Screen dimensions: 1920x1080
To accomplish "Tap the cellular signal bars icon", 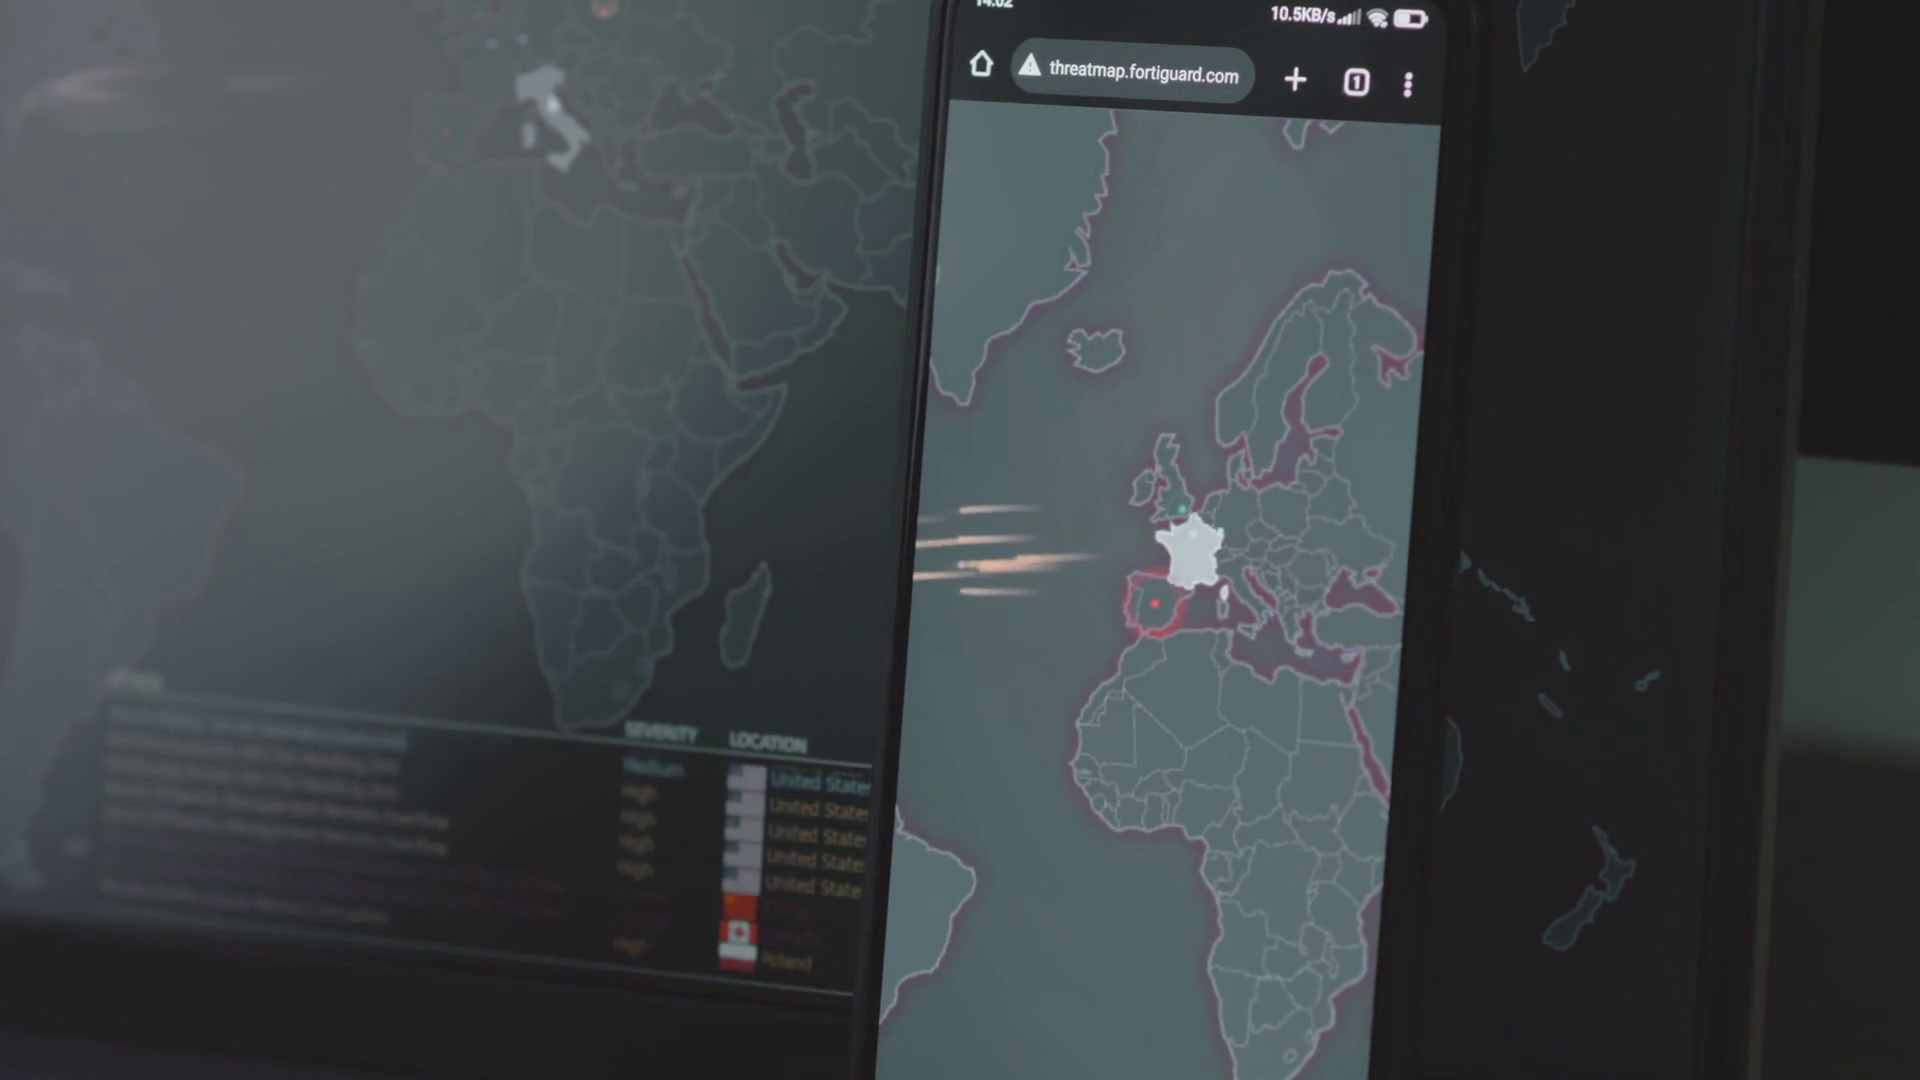I will 1350,17.
